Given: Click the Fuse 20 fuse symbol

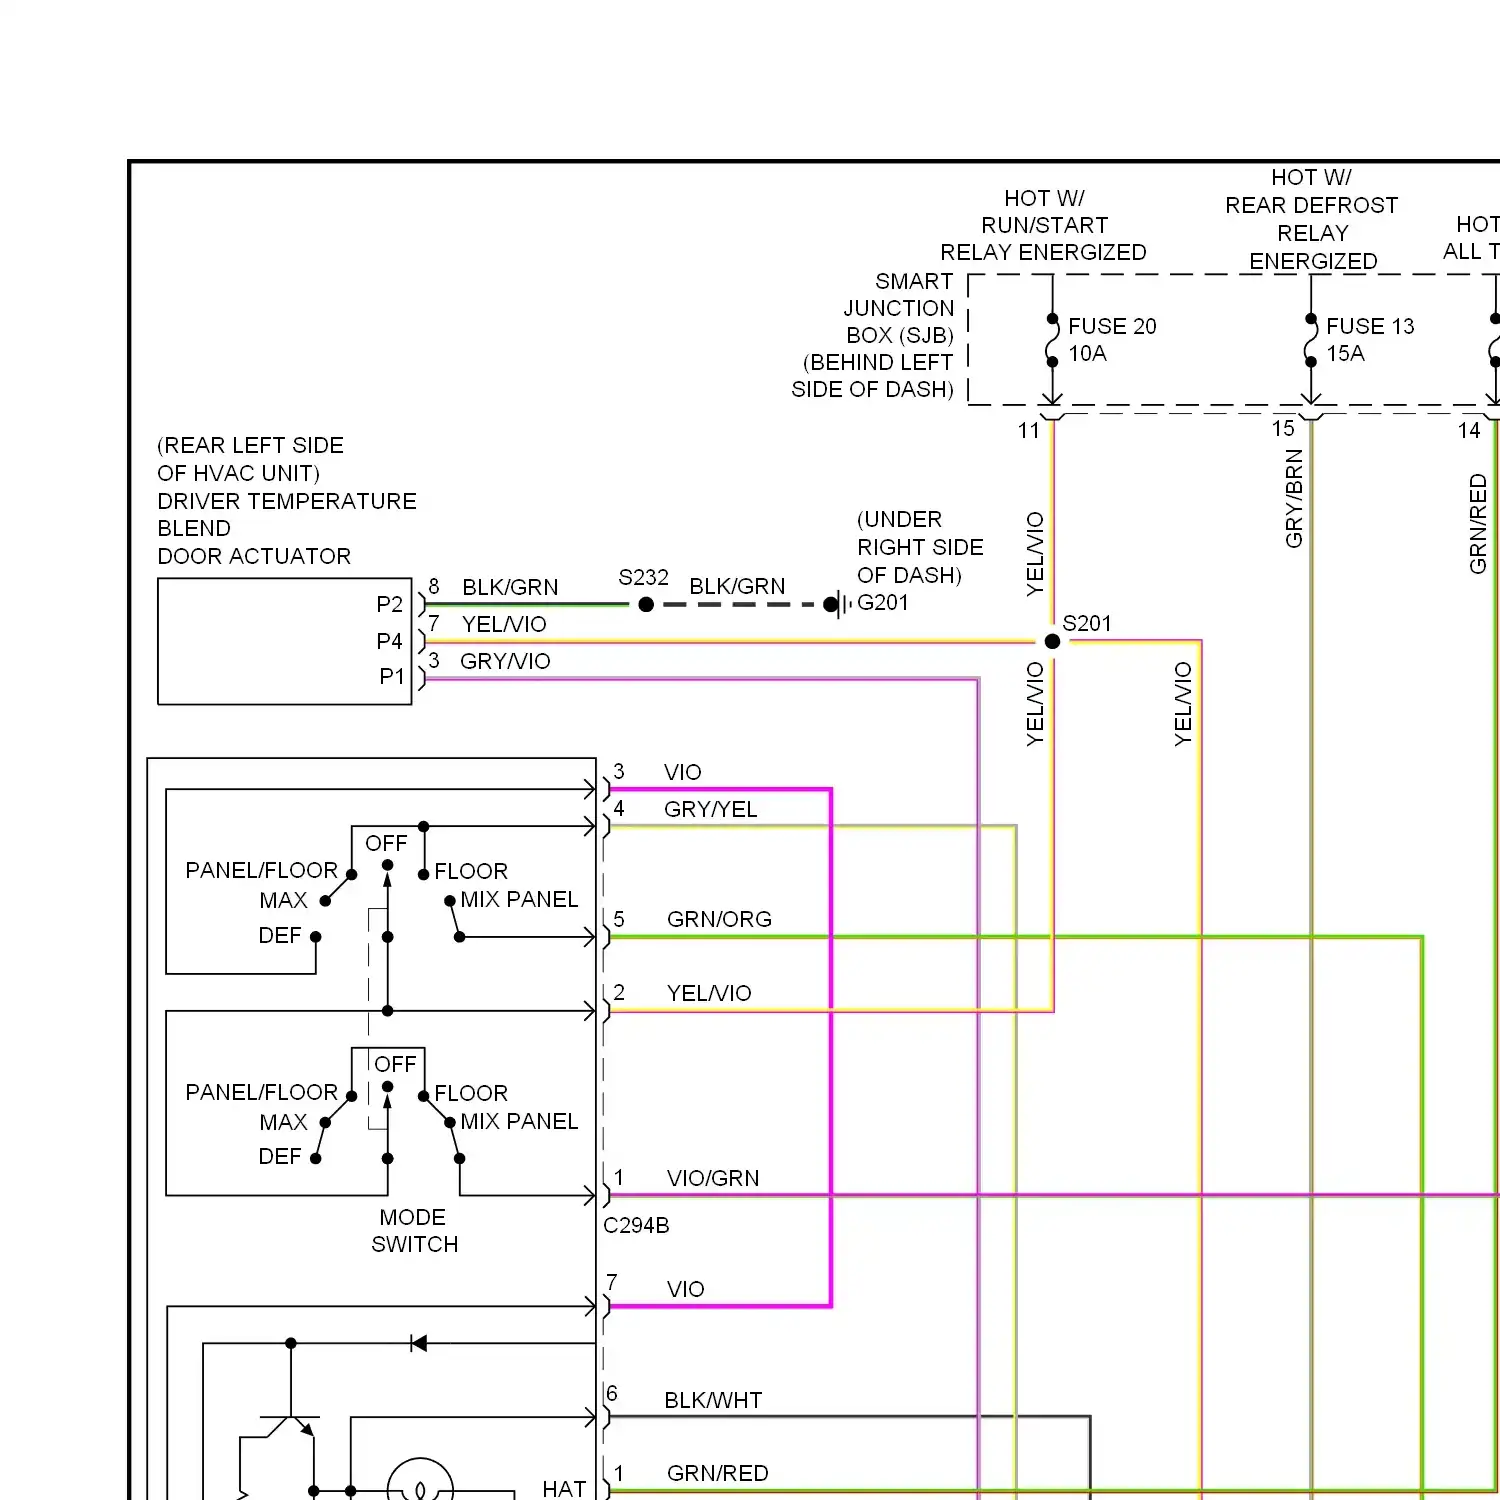Looking at the screenshot, I should point(1052,340).
